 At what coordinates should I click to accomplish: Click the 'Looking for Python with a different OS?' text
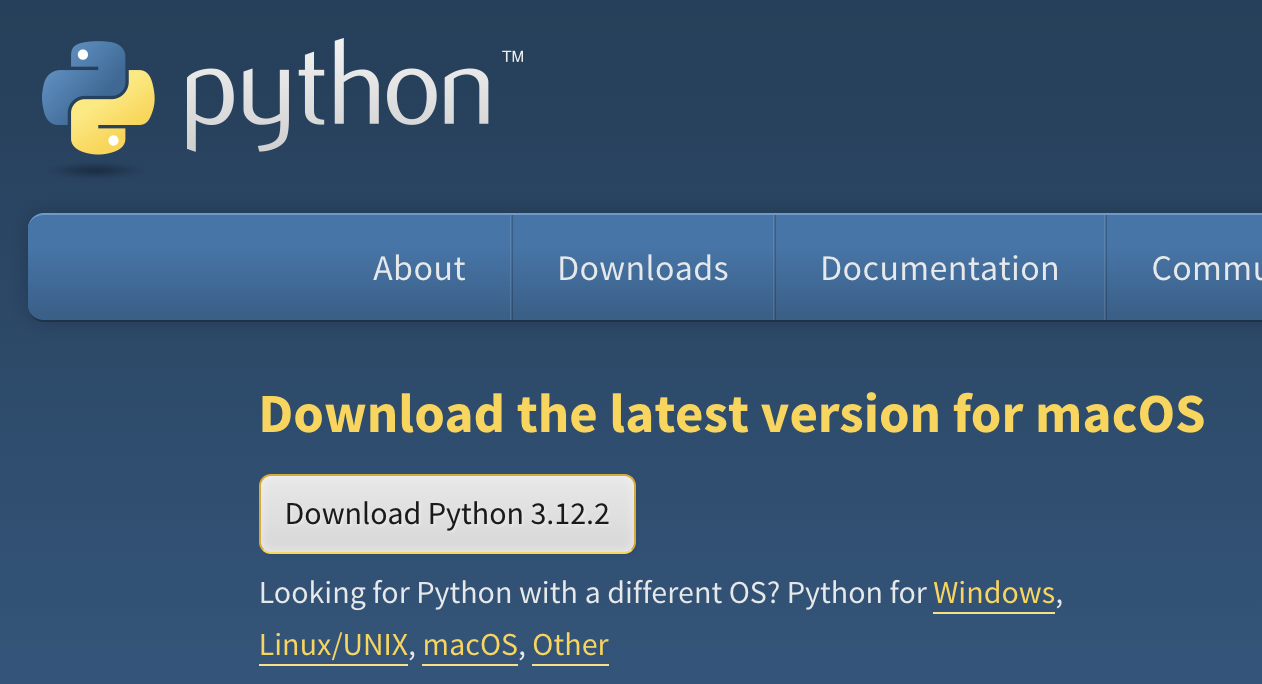(x=519, y=593)
